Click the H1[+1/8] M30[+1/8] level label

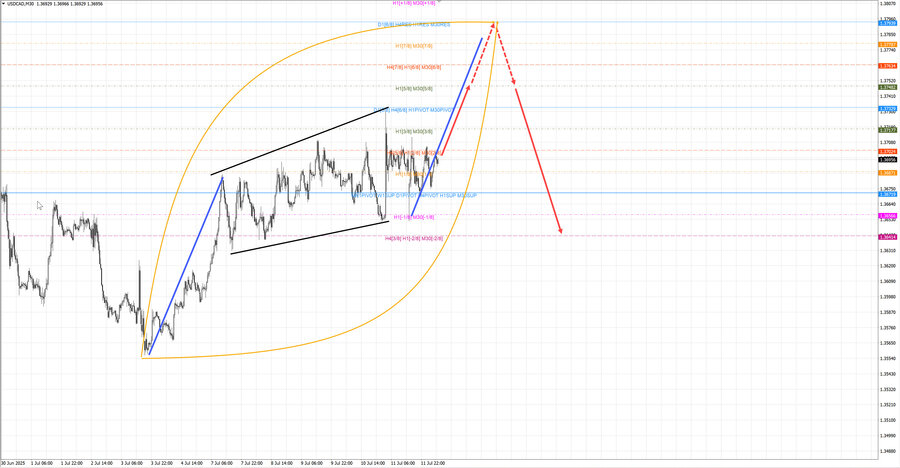click(414, 3)
